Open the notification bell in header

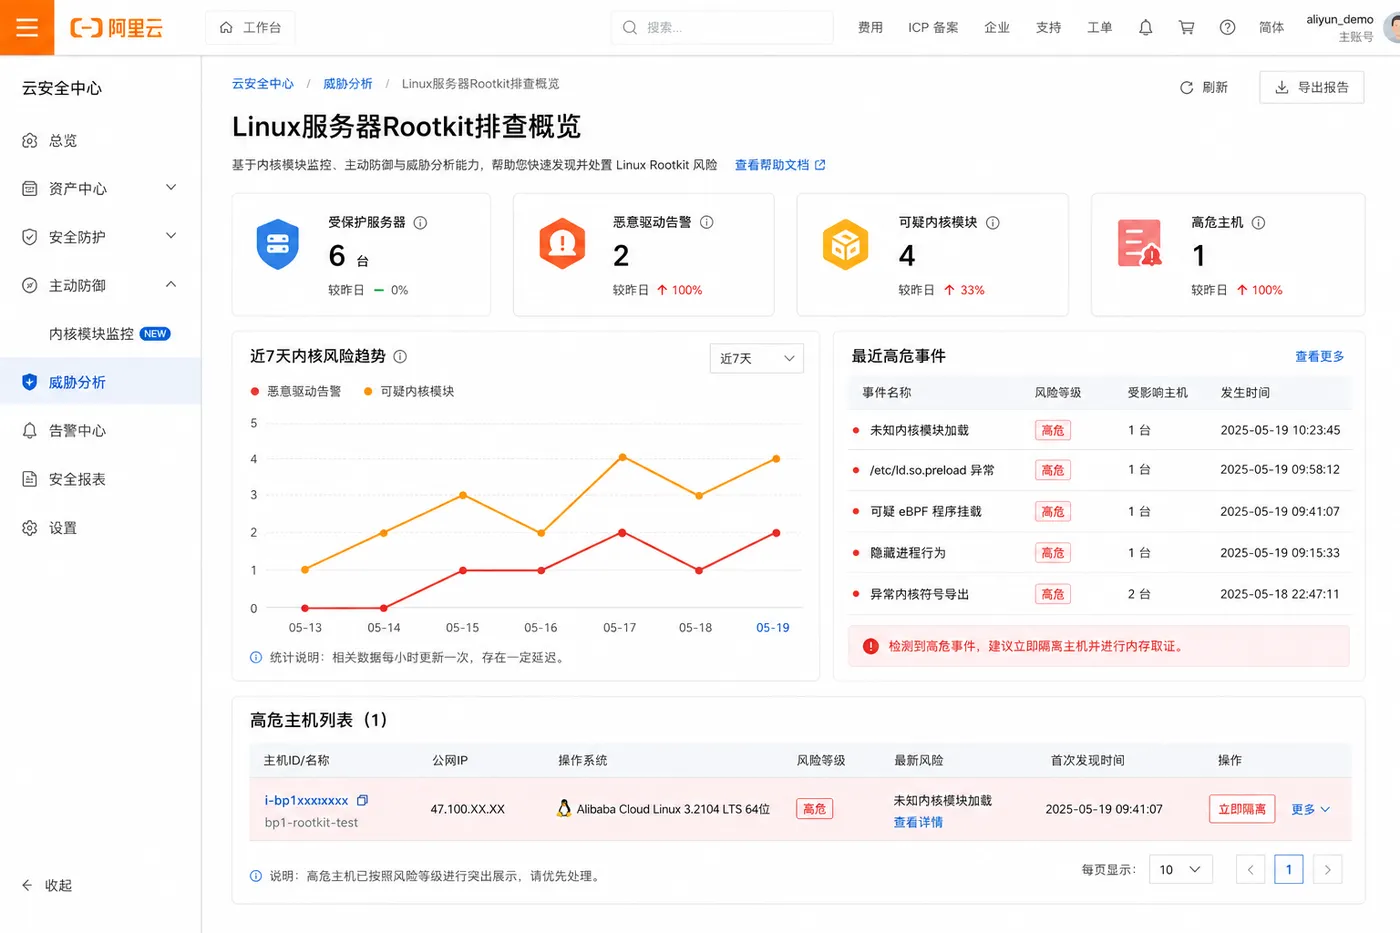tap(1146, 28)
